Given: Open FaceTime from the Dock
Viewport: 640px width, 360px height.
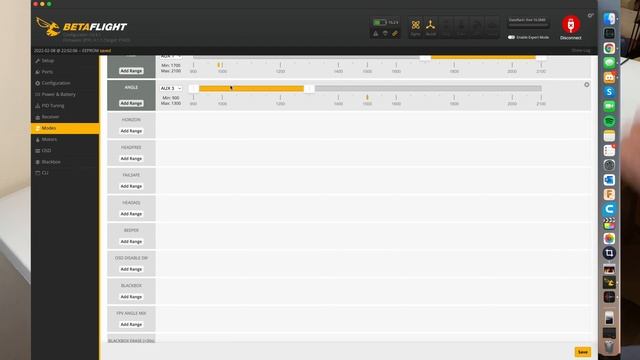Looking at the screenshot, I should pos(609,107).
